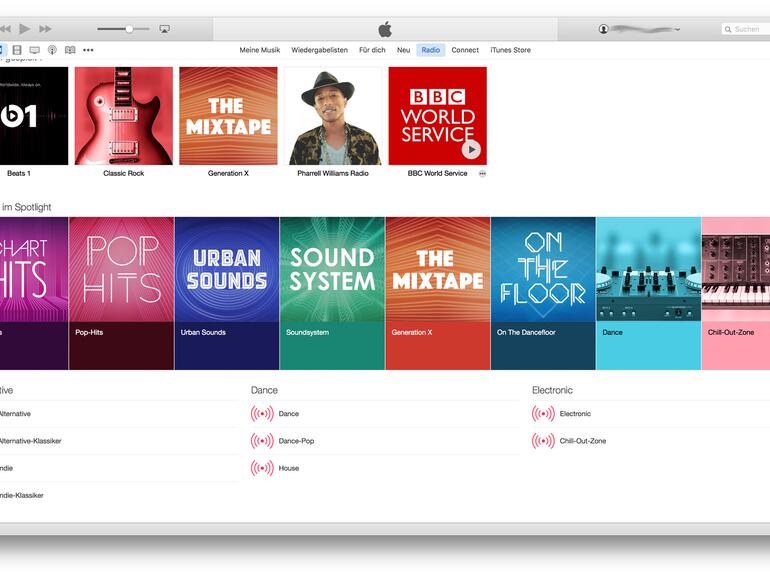Select the Indie-Klassiker station
Screen dimensions: 770x578
pos(22,495)
